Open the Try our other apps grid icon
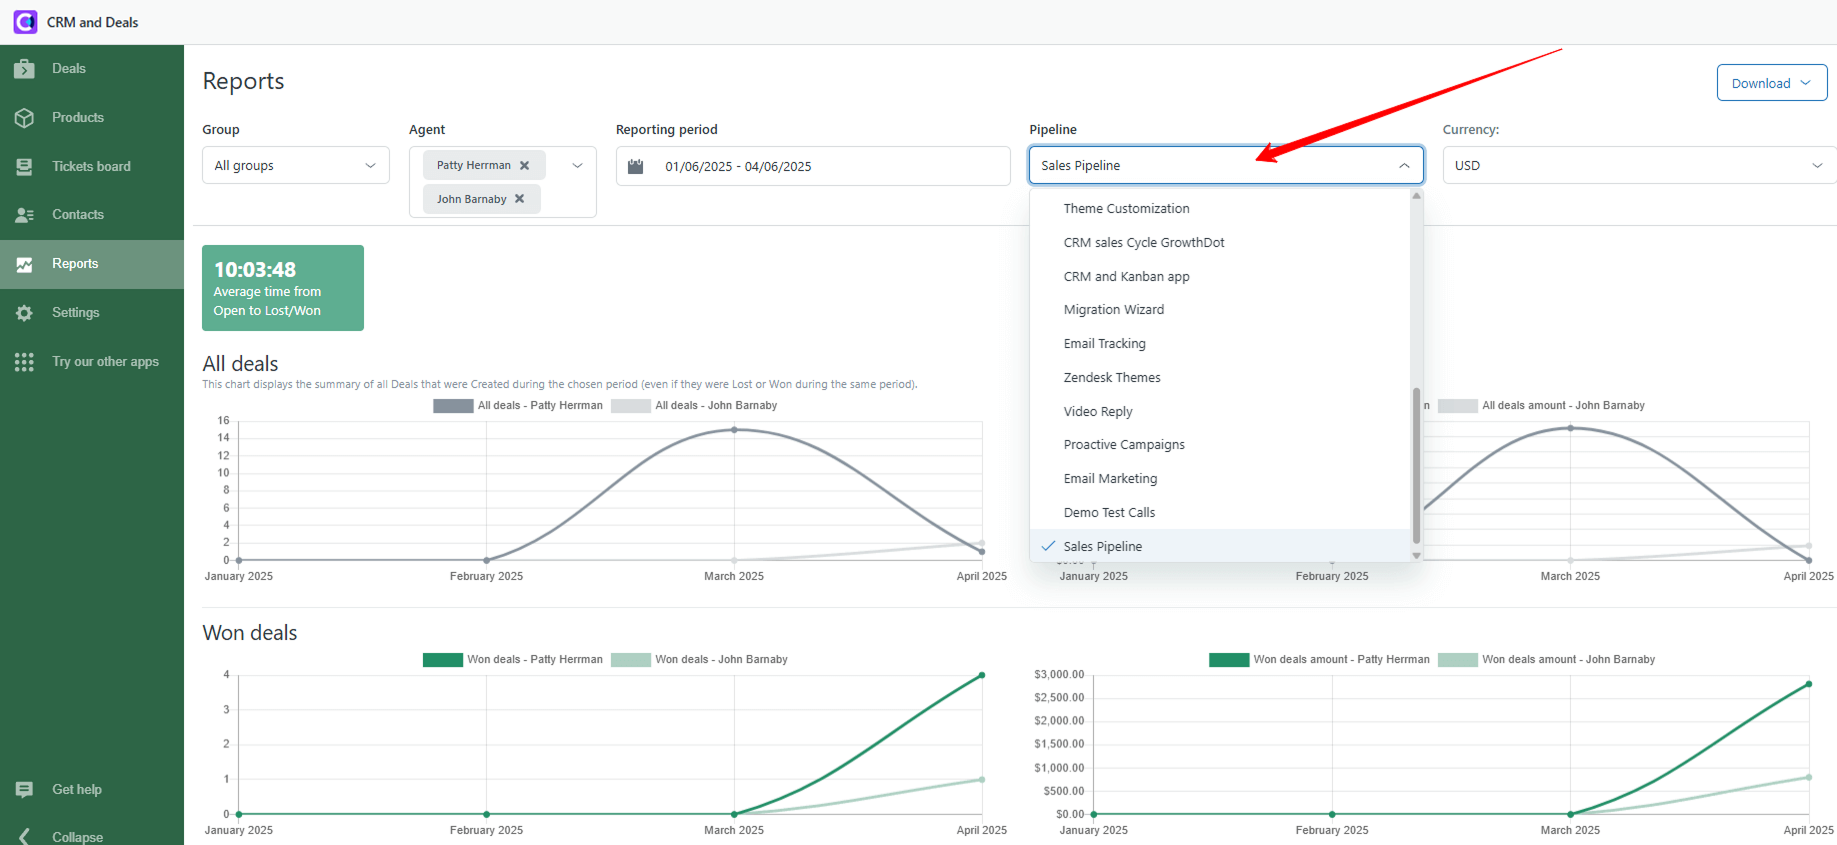Screen dimensions: 1837x845 point(25,362)
